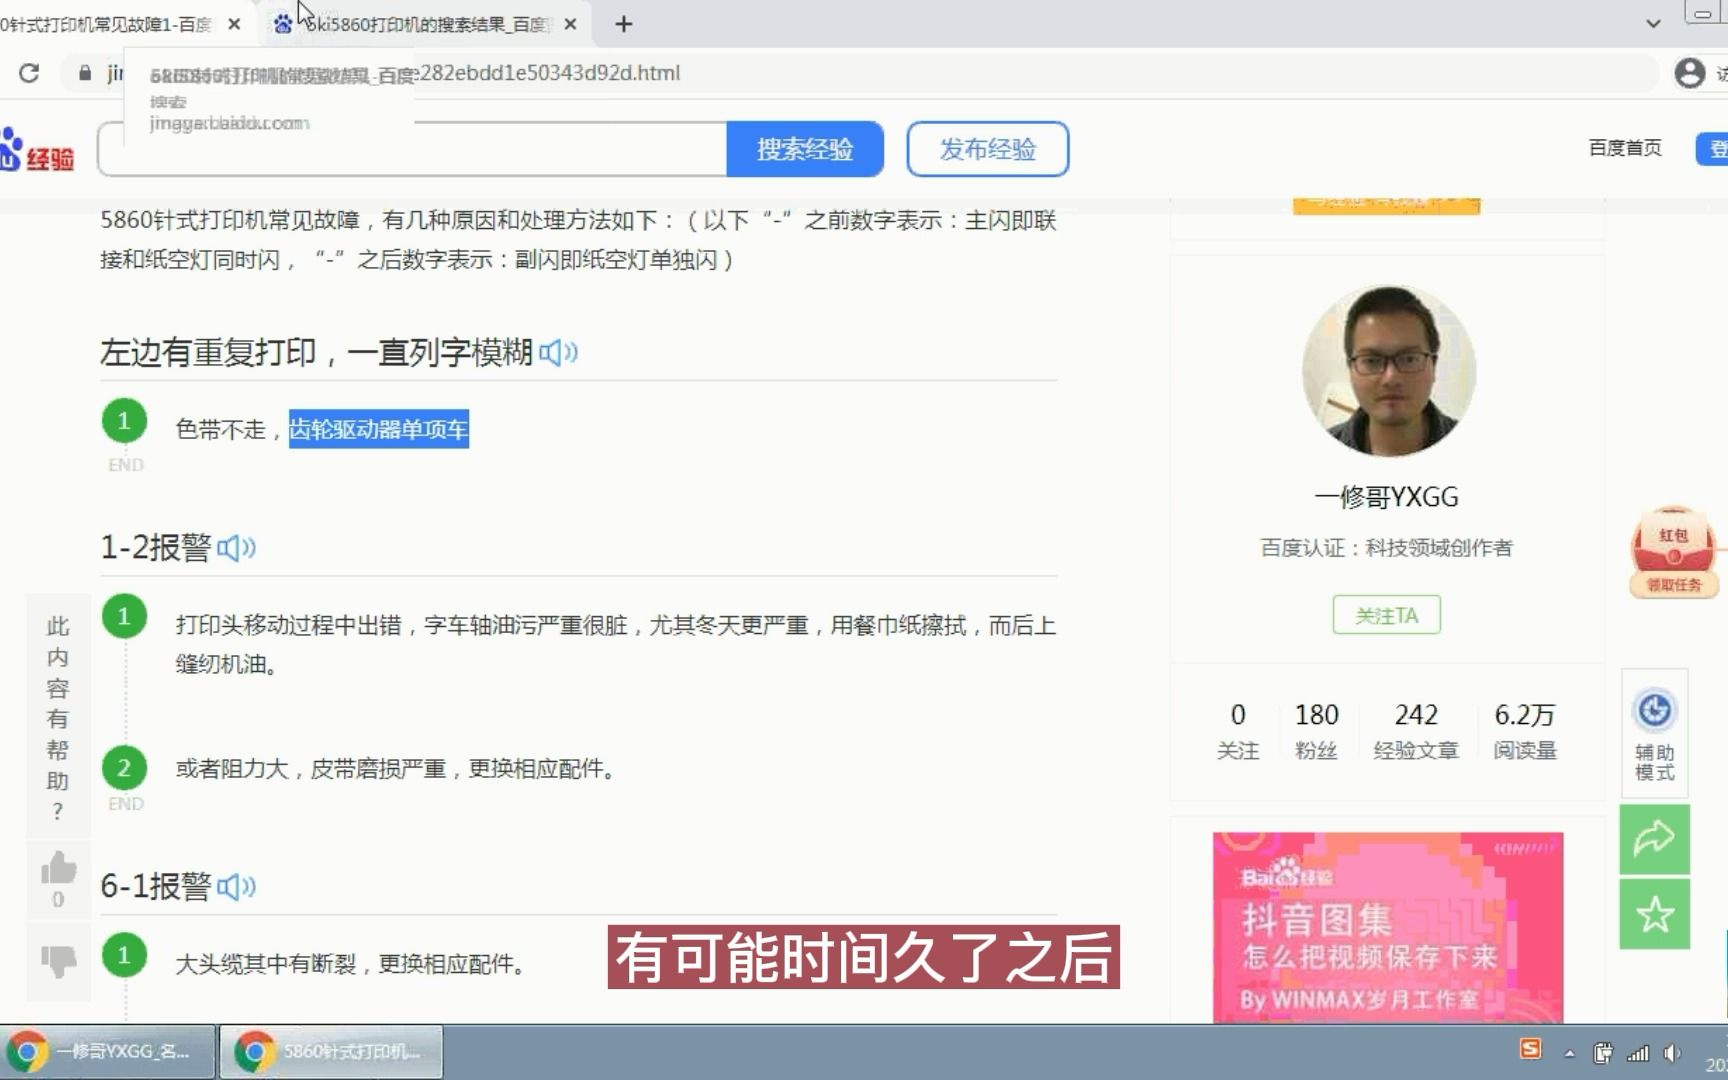Switch to oki5860打印机的搜索结果 tab
This screenshot has height=1080, width=1728.
pos(425,24)
